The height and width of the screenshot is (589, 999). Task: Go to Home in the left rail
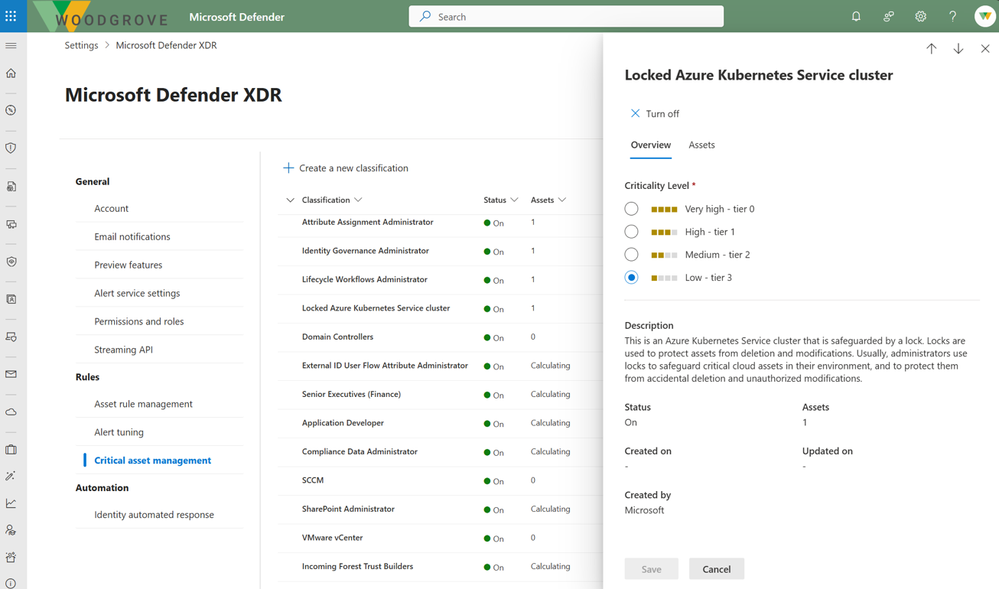pyautogui.click(x=11, y=73)
